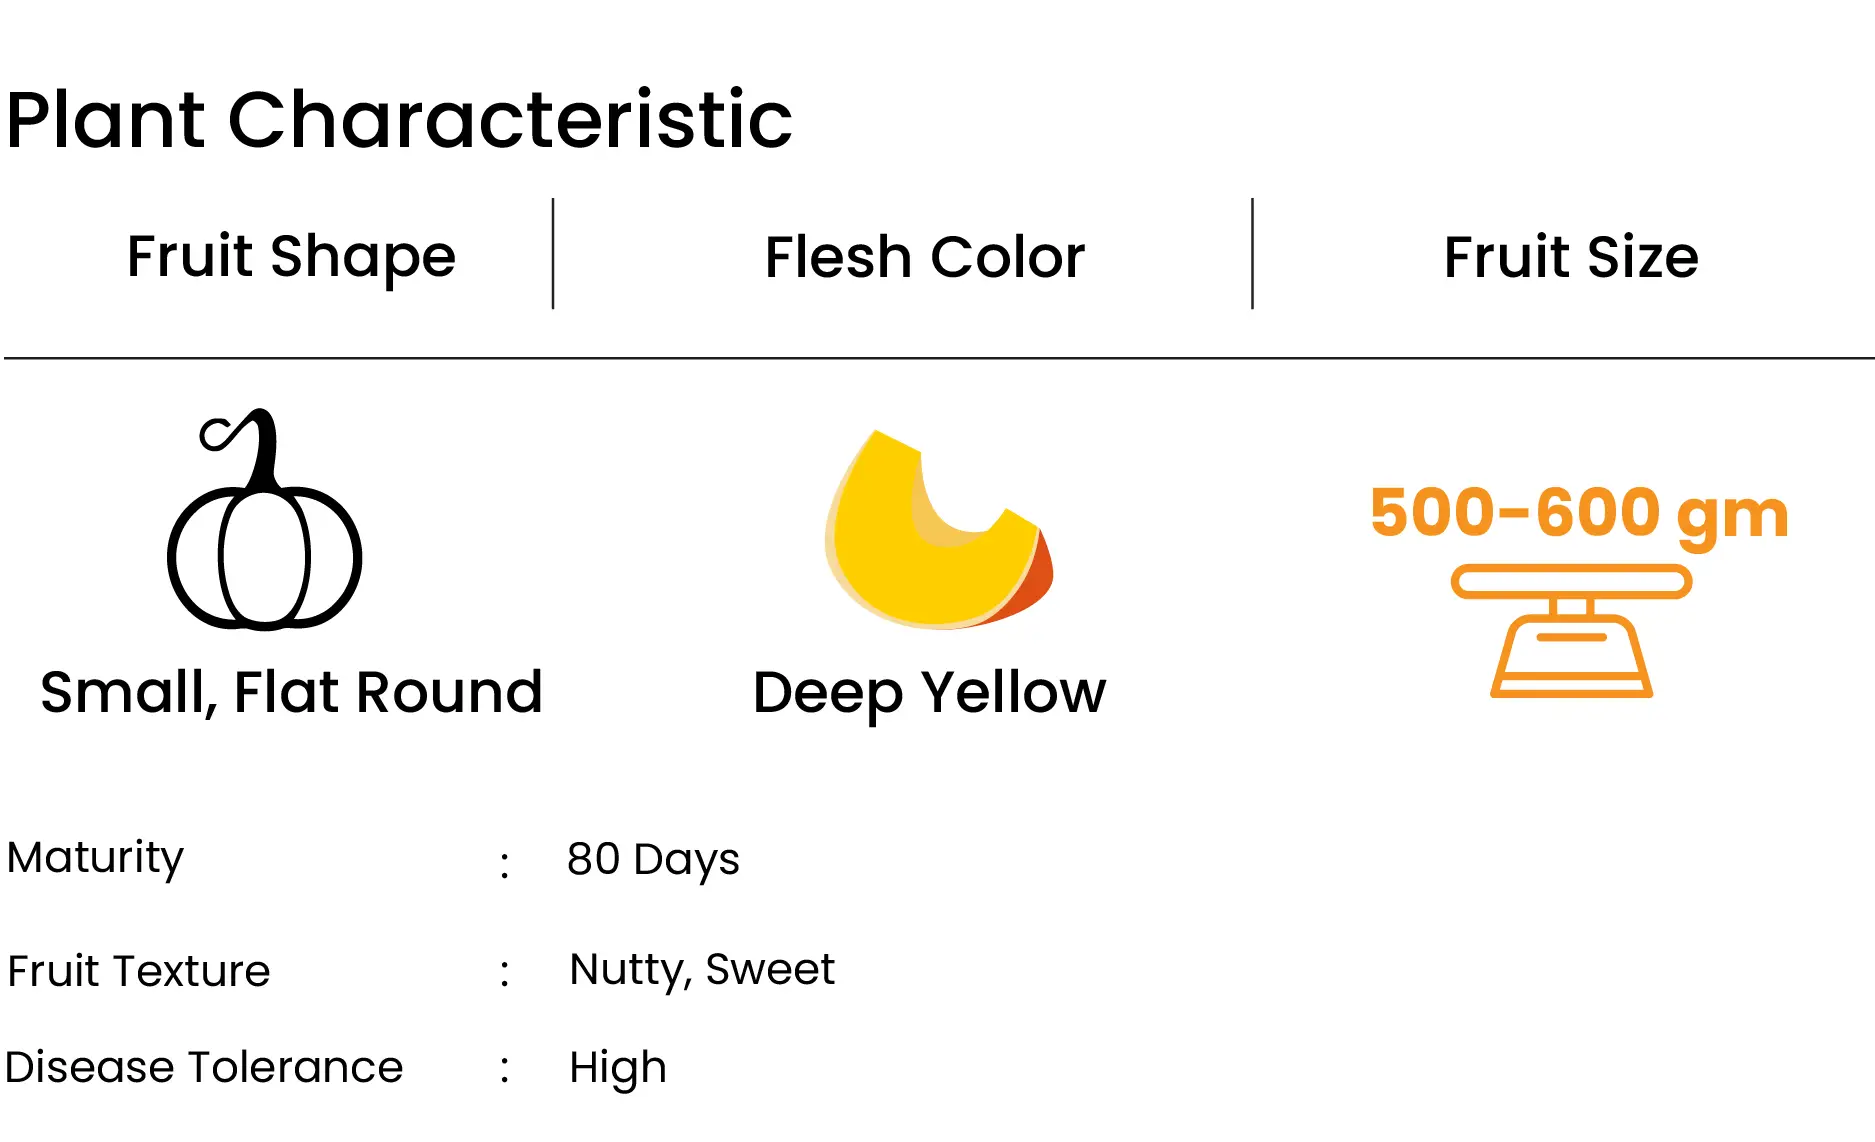Click the scale's base platform
The height and width of the screenshot is (1142, 1875).
coord(1571,687)
